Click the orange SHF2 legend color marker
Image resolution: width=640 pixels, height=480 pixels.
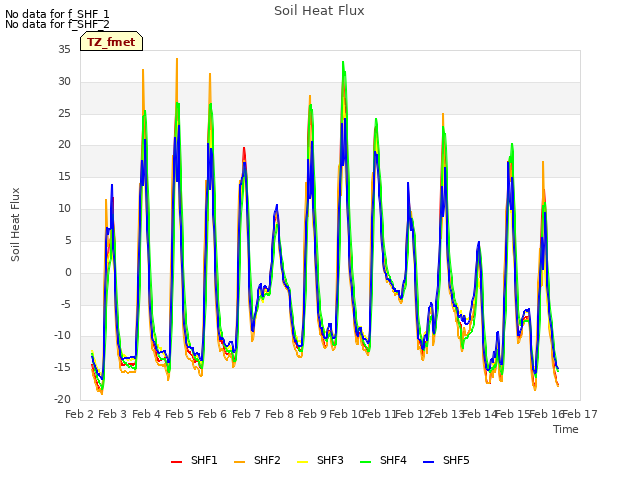click(240, 462)
